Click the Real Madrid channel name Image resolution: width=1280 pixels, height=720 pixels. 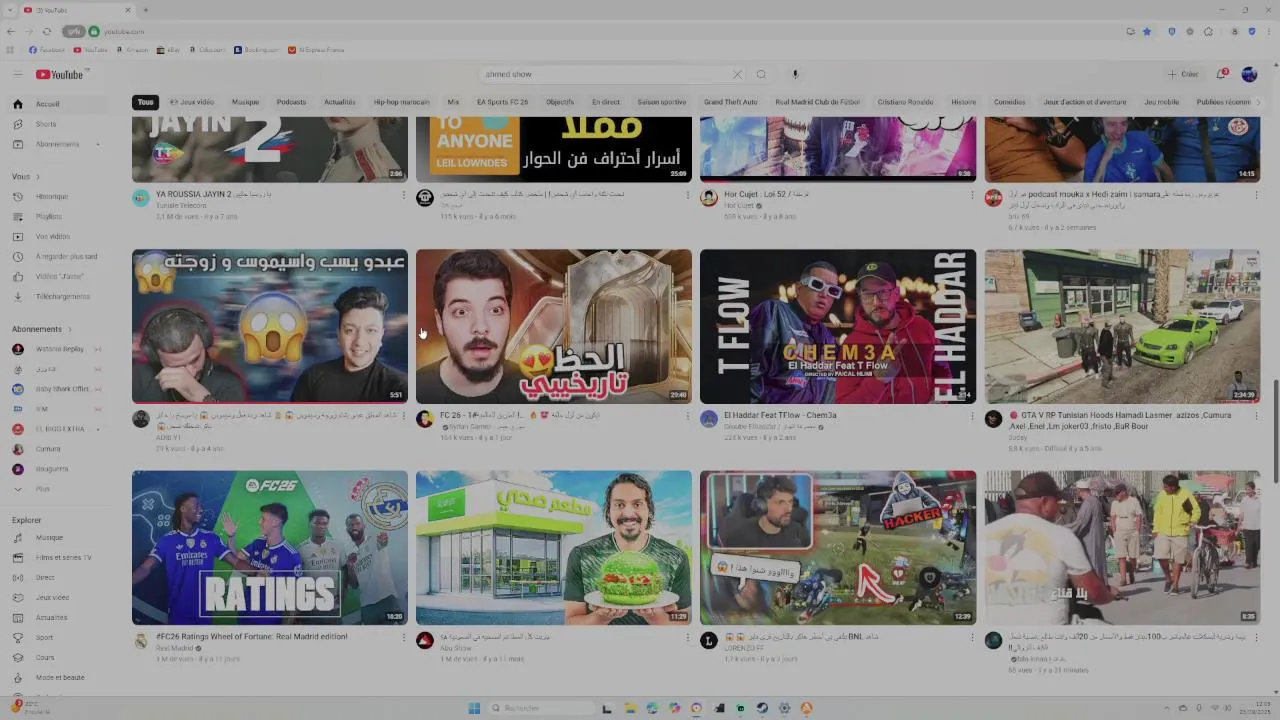pyautogui.click(x=175, y=648)
